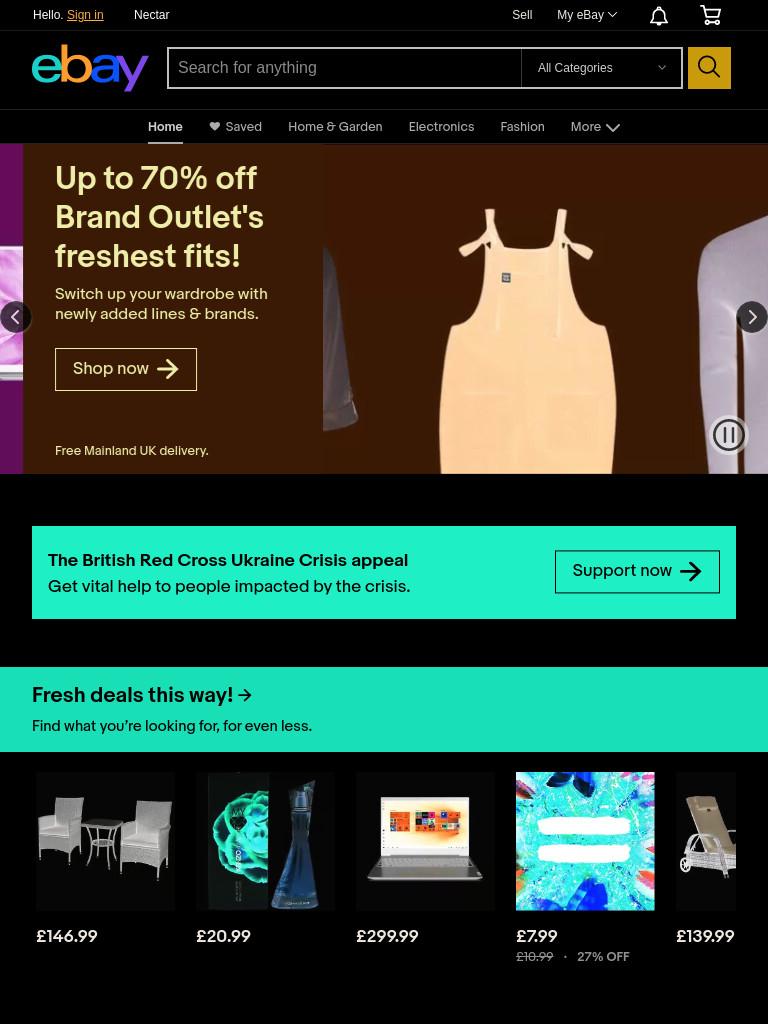The image size is (768, 1024).
Task: Advance to next carousel slide arrow
Action: pyautogui.click(x=752, y=317)
